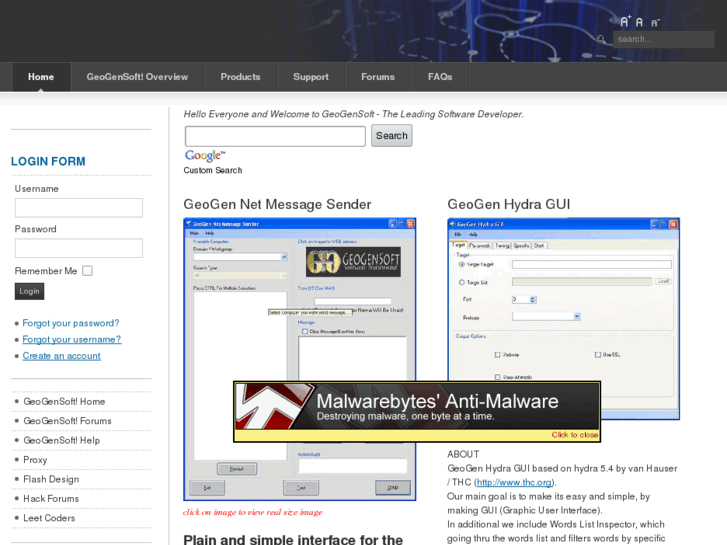
Task: Click the Google custom search text field
Action: (x=275, y=136)
